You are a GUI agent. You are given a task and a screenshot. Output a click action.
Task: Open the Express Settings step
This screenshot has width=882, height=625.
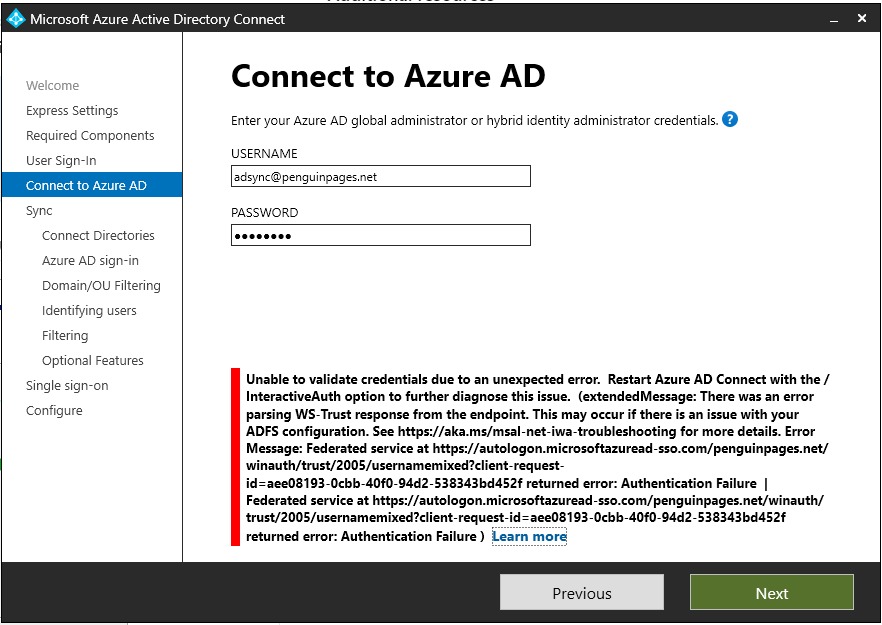[x=72, y=110]
